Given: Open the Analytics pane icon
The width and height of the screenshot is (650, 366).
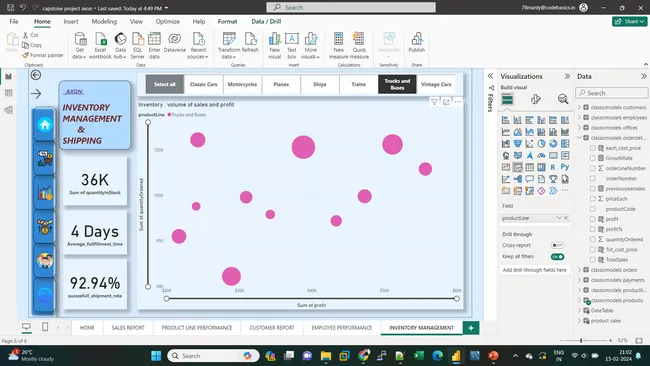Looking at the screenshot, I should coord(563,99).
